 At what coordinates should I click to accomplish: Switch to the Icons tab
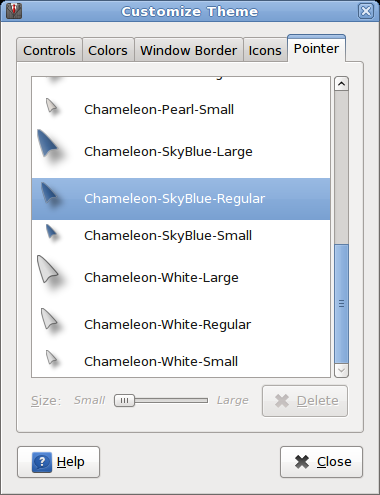[x=265, y=50]
